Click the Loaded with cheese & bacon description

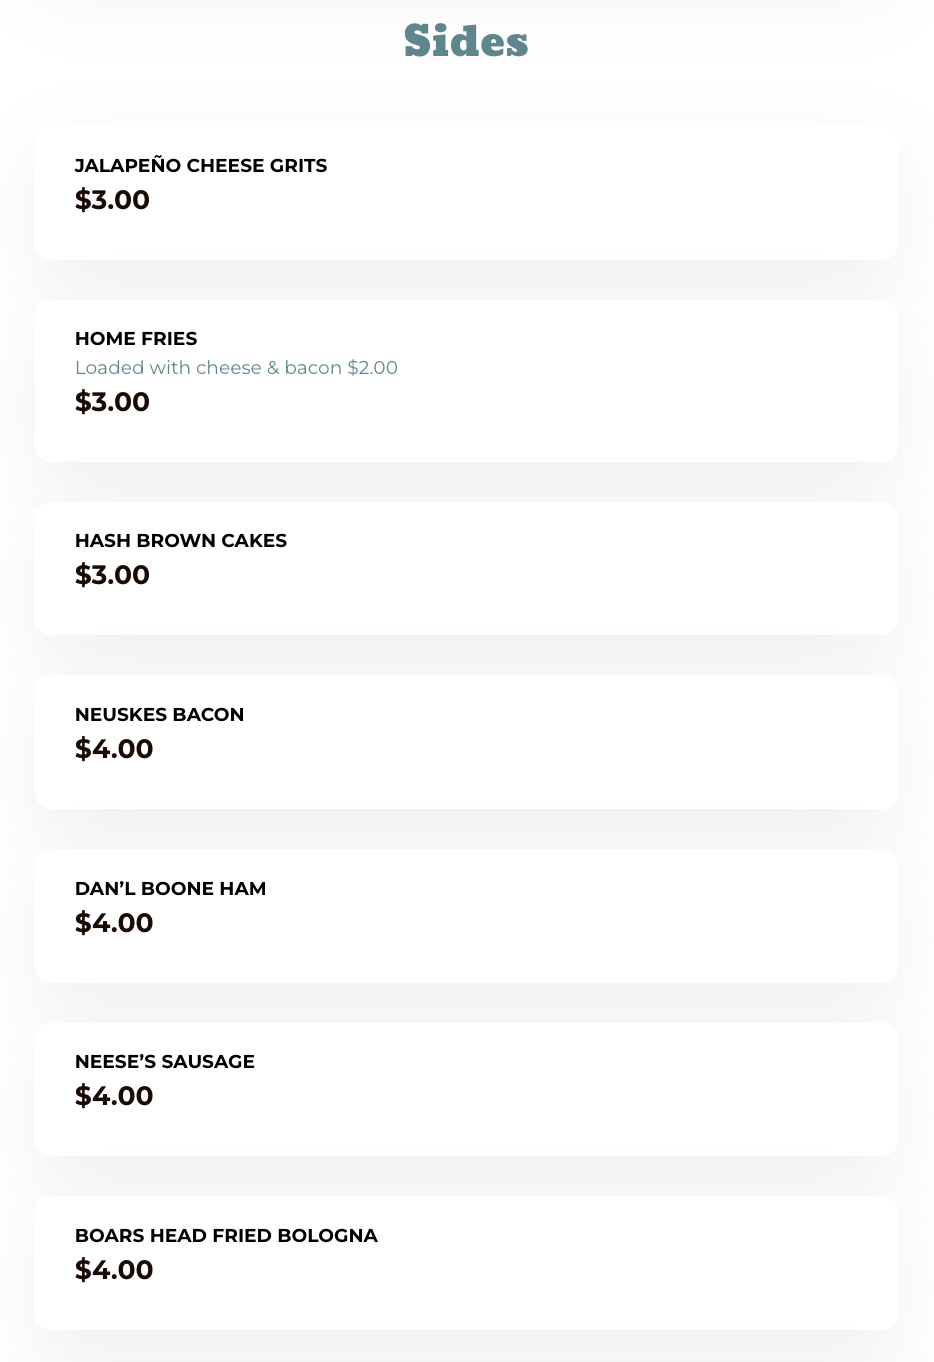[236, 368]
